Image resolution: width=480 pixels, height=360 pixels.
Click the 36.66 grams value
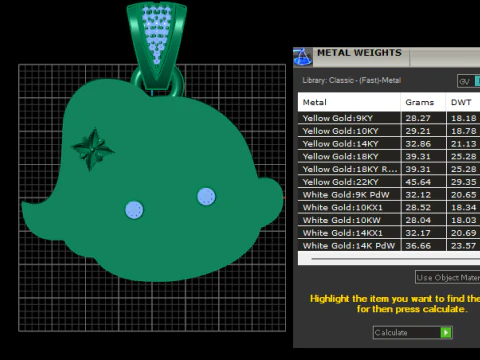point(418,246)
